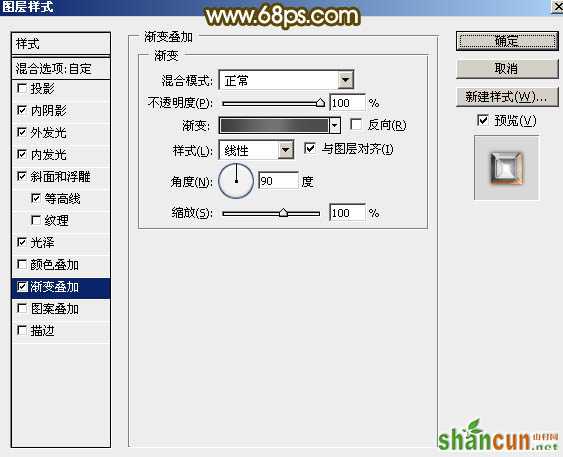Image resolution: width=563 pixels, height=457 pixels.
Task: Click 新建样式 new style button
Action: (507, 97)
